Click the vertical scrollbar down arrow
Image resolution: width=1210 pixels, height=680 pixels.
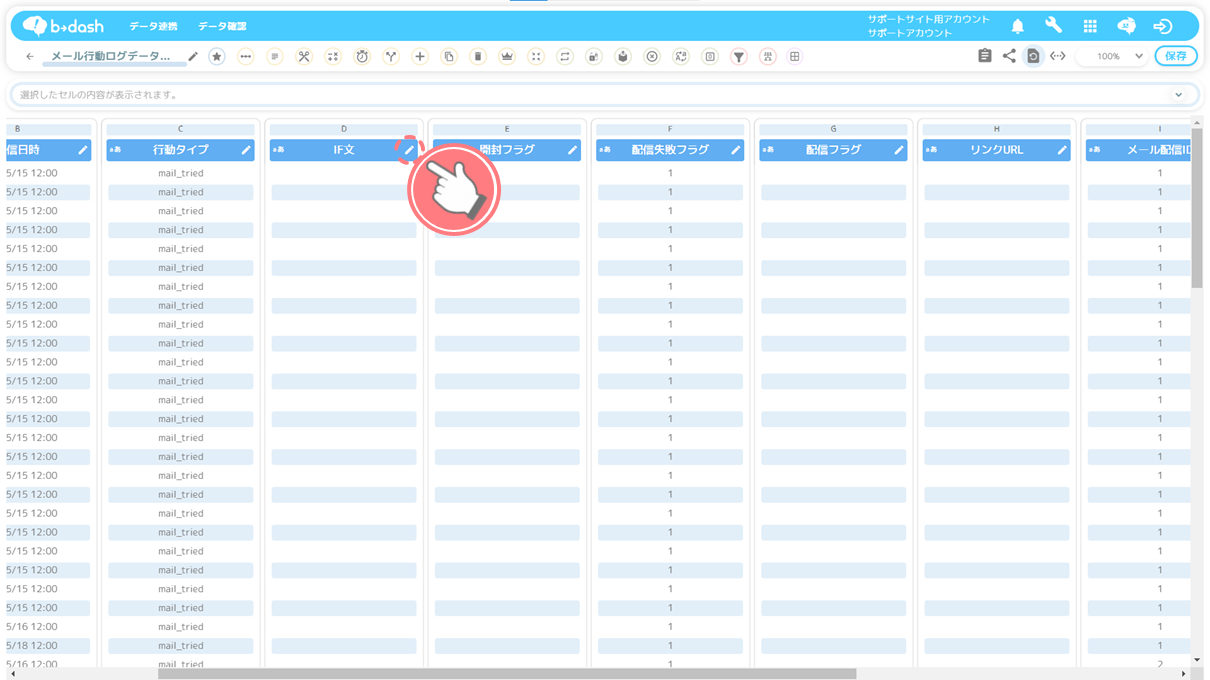1197,660
